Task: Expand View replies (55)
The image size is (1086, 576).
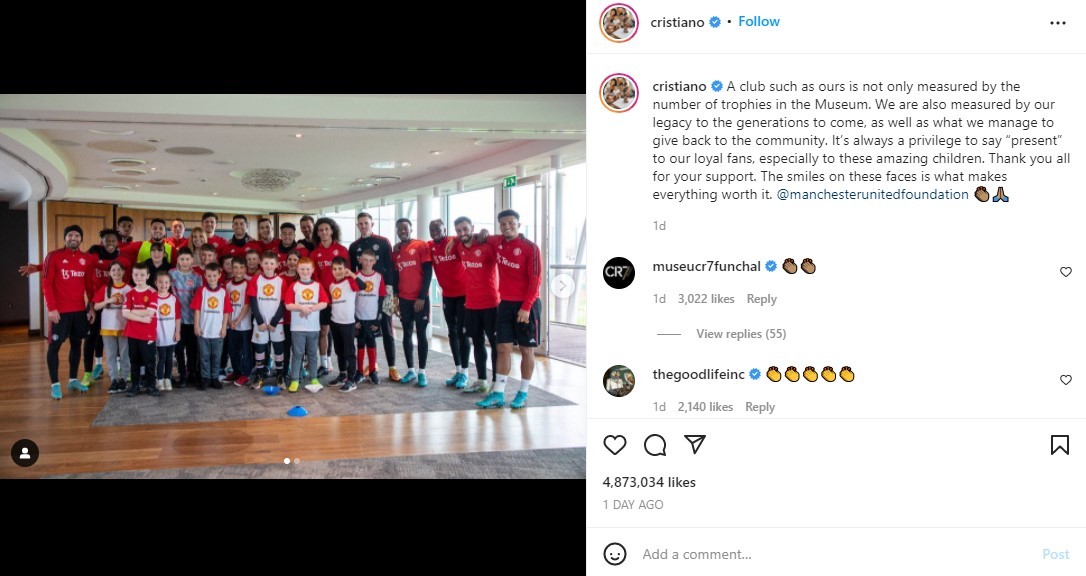Action: click(741, 334)
